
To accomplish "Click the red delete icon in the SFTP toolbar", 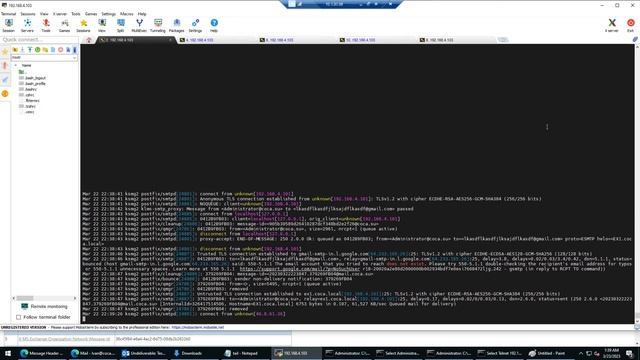I will [x=60, y=50].
